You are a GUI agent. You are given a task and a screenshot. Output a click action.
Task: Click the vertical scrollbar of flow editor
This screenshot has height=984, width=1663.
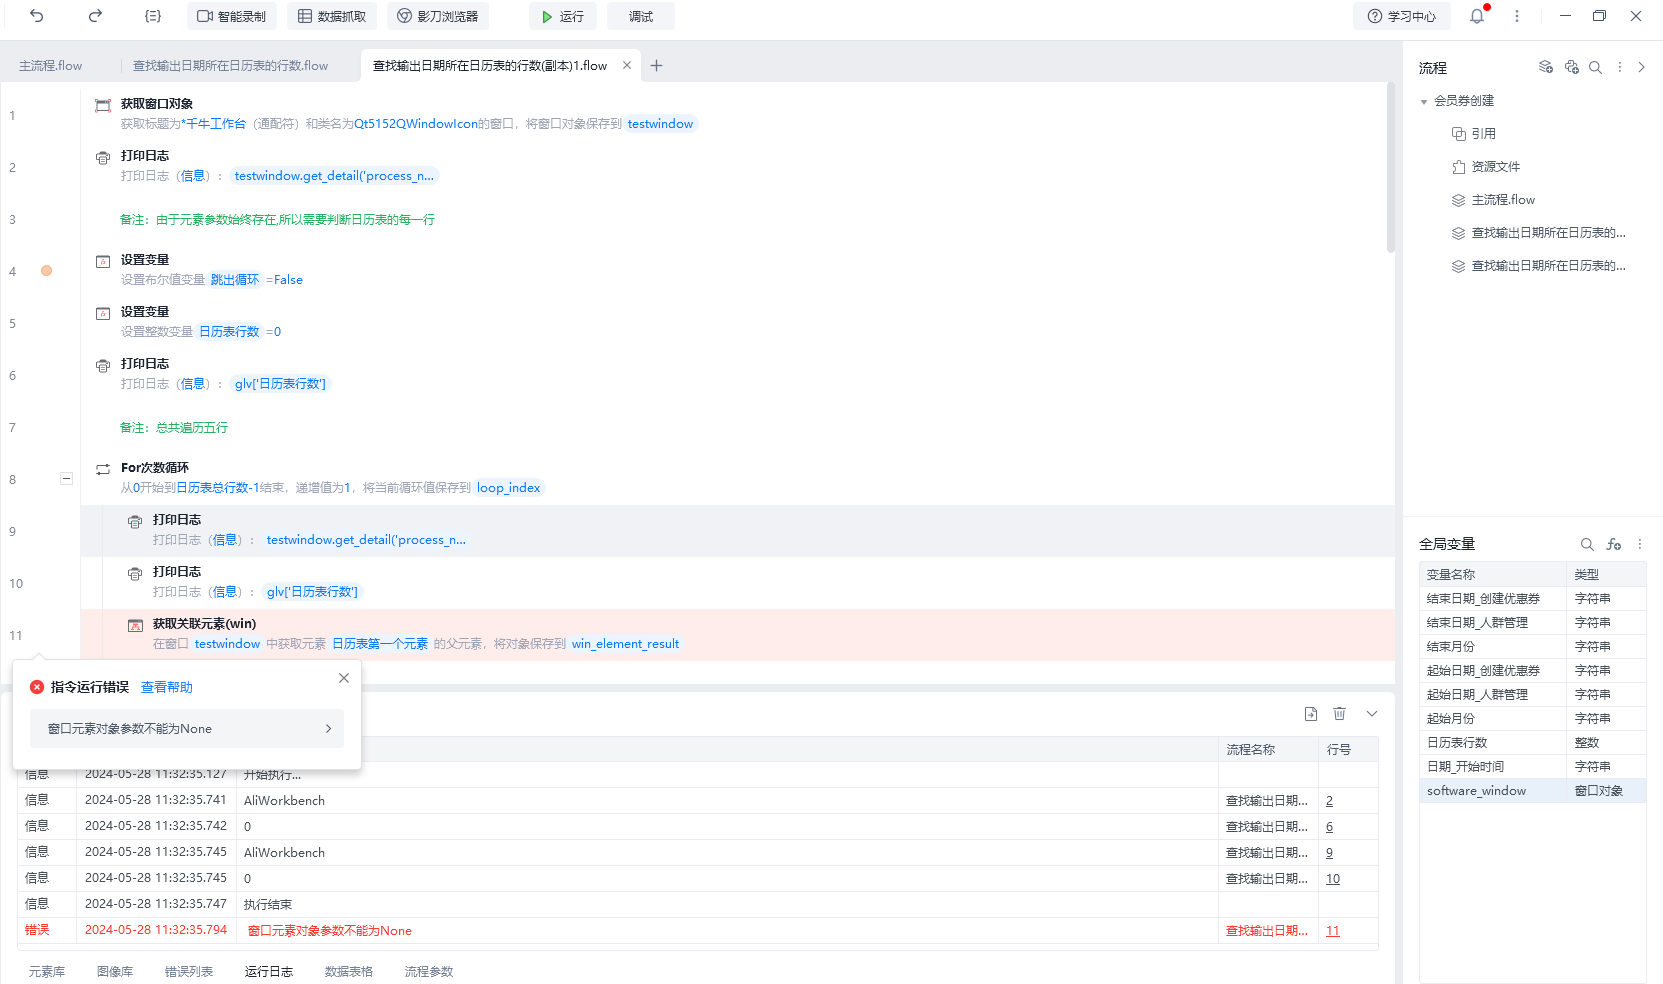click(x=1390, y=170)
